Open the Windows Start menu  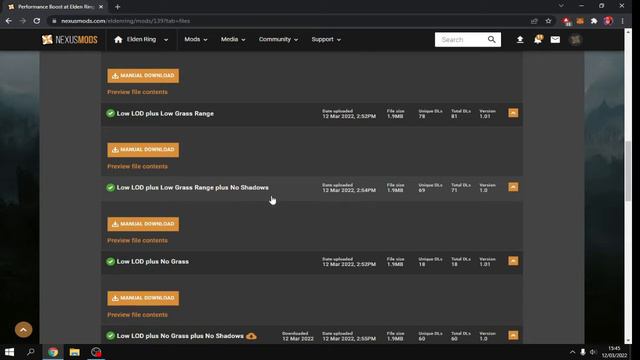9,352
